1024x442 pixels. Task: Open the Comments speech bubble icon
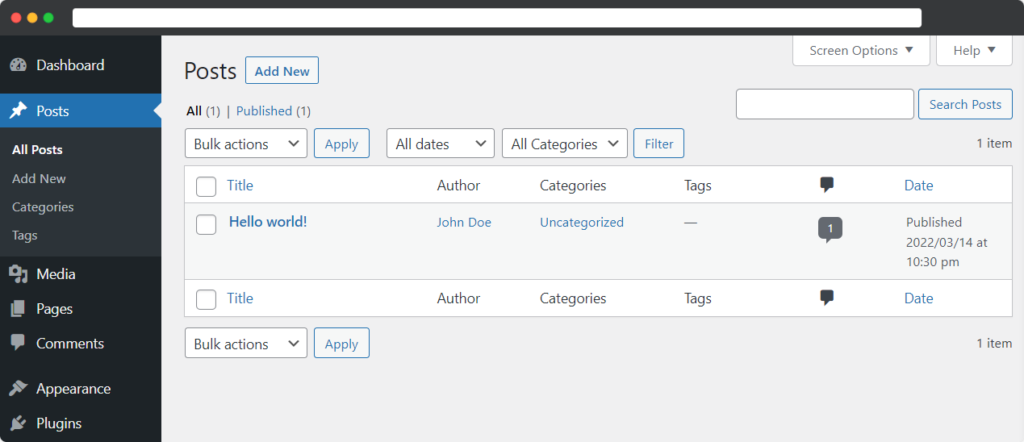pyautogui.click(x=18, y=343)
